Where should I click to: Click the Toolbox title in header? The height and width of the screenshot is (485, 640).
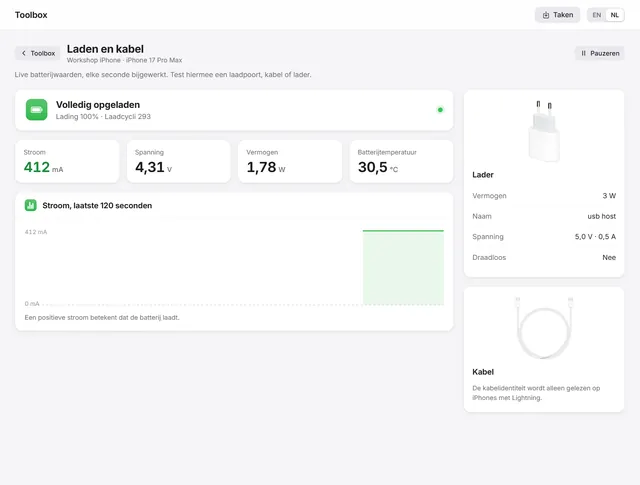click(x=31, y=15)
